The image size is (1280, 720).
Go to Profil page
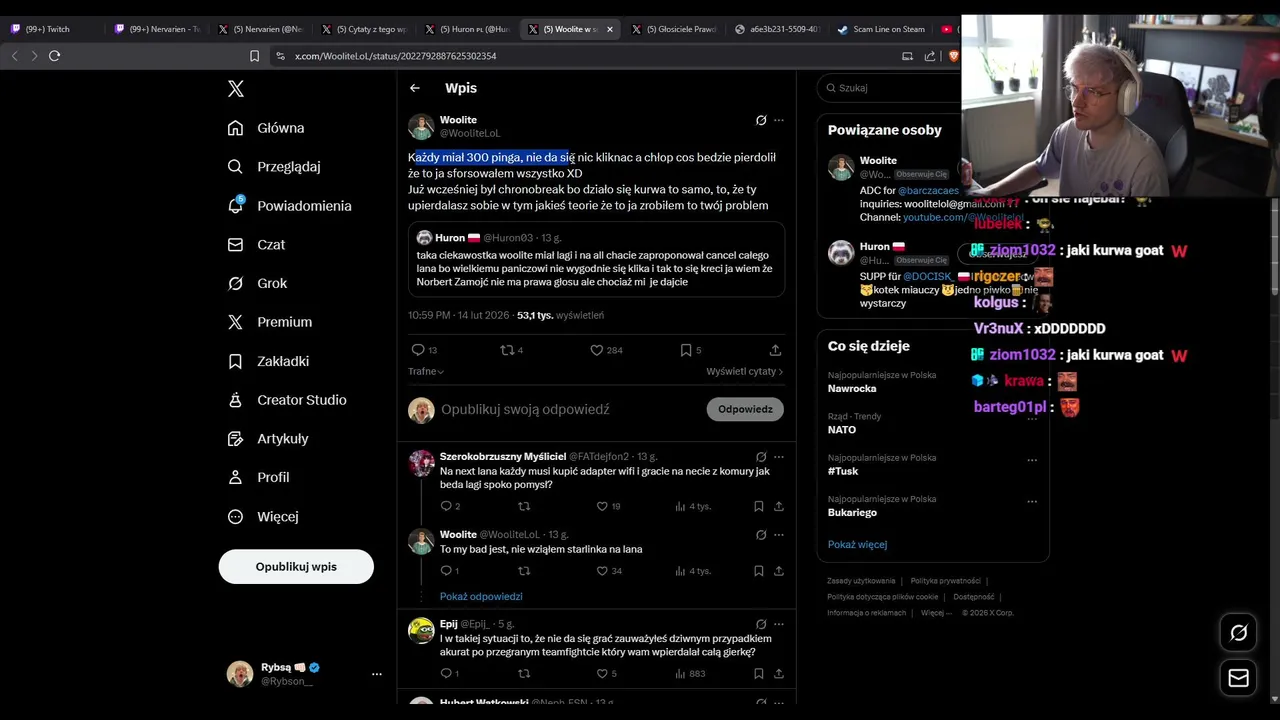pos(258,478)
